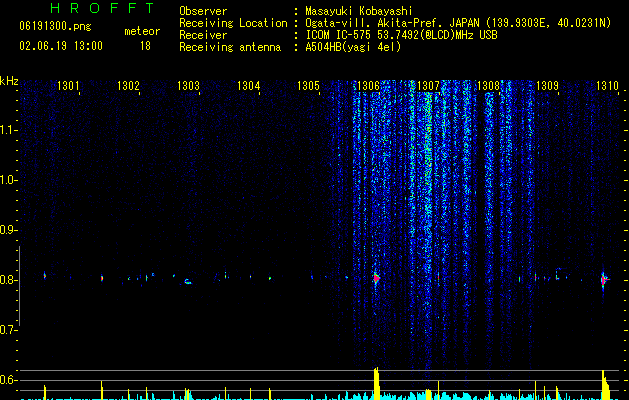Click the A504HB(yagi 4el) antenna text
Image resolution: width=629 pixels, height=400 pixels.
(x=353, y=47)
